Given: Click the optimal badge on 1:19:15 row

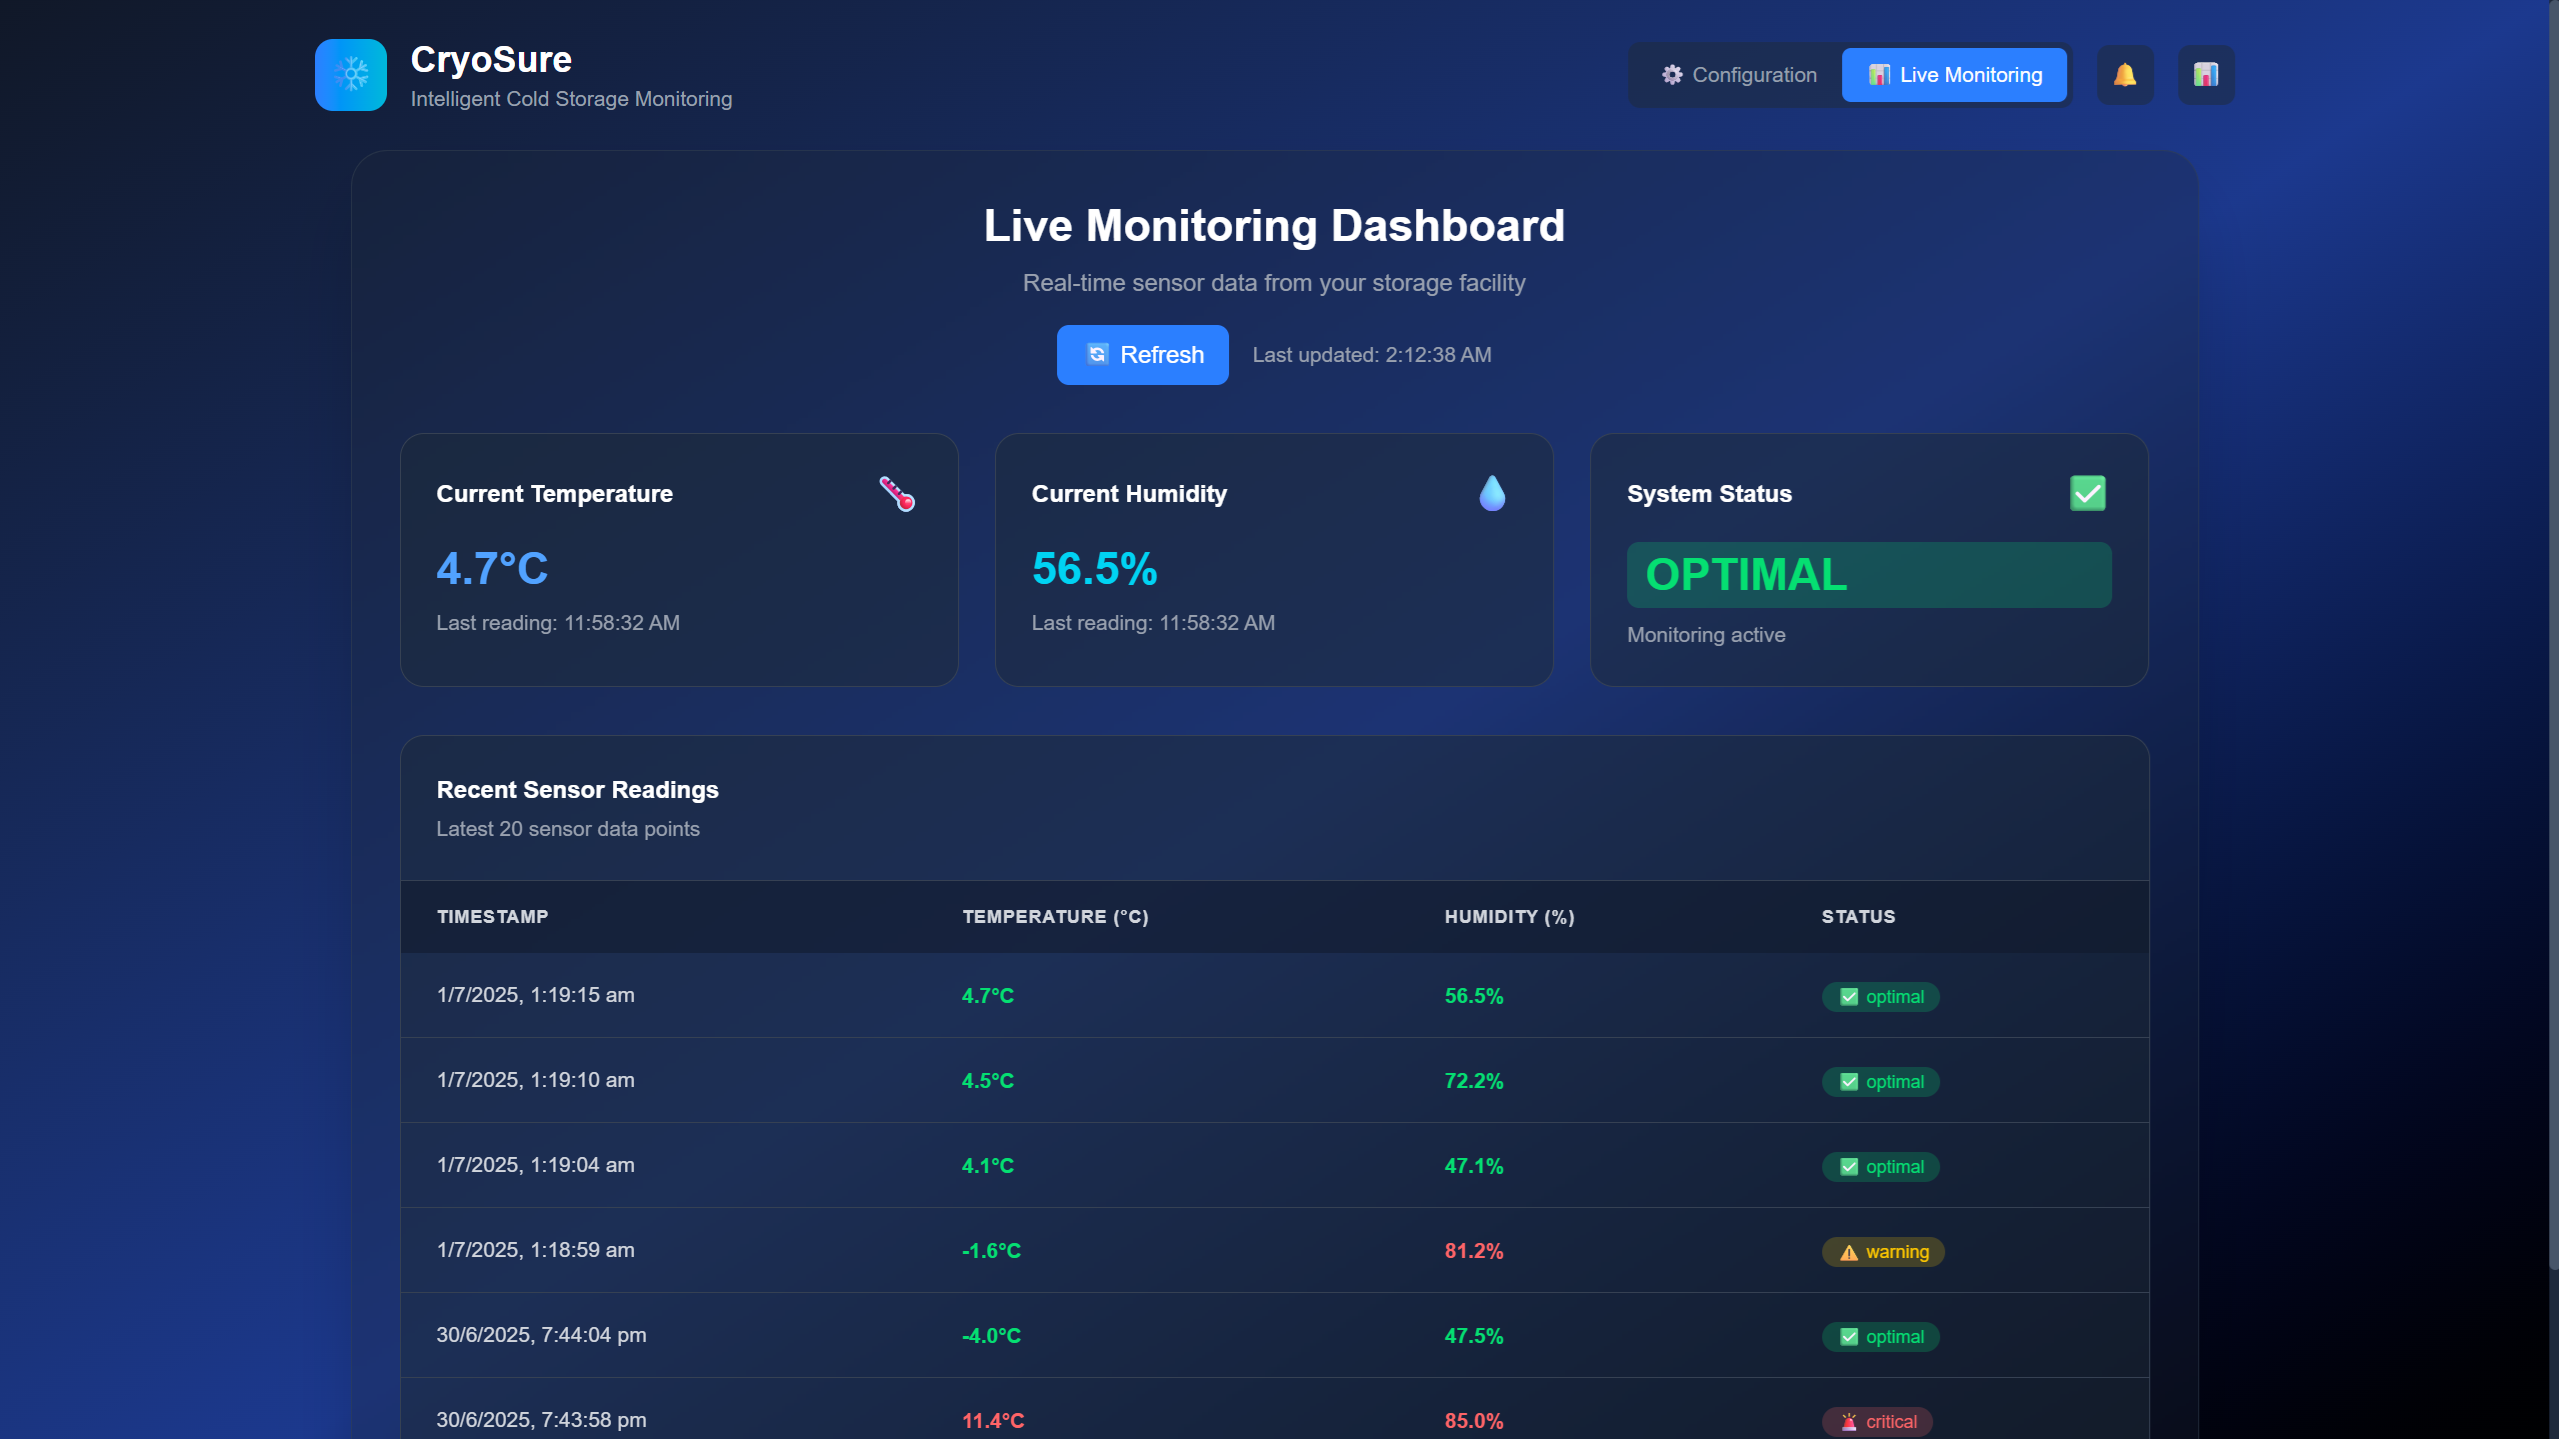Looking at the screenshot, I should tap(1880, 997).
